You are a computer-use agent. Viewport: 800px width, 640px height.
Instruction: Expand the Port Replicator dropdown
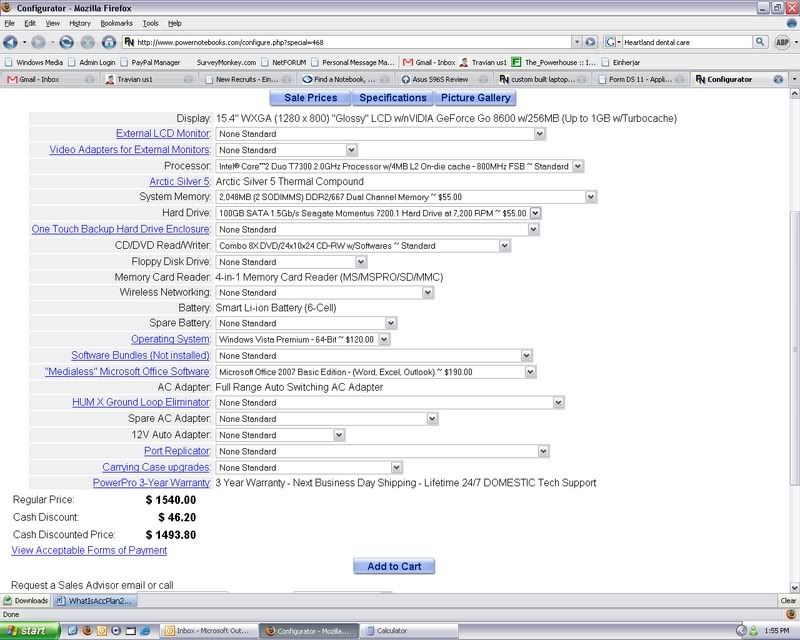(x=543, y=451)
